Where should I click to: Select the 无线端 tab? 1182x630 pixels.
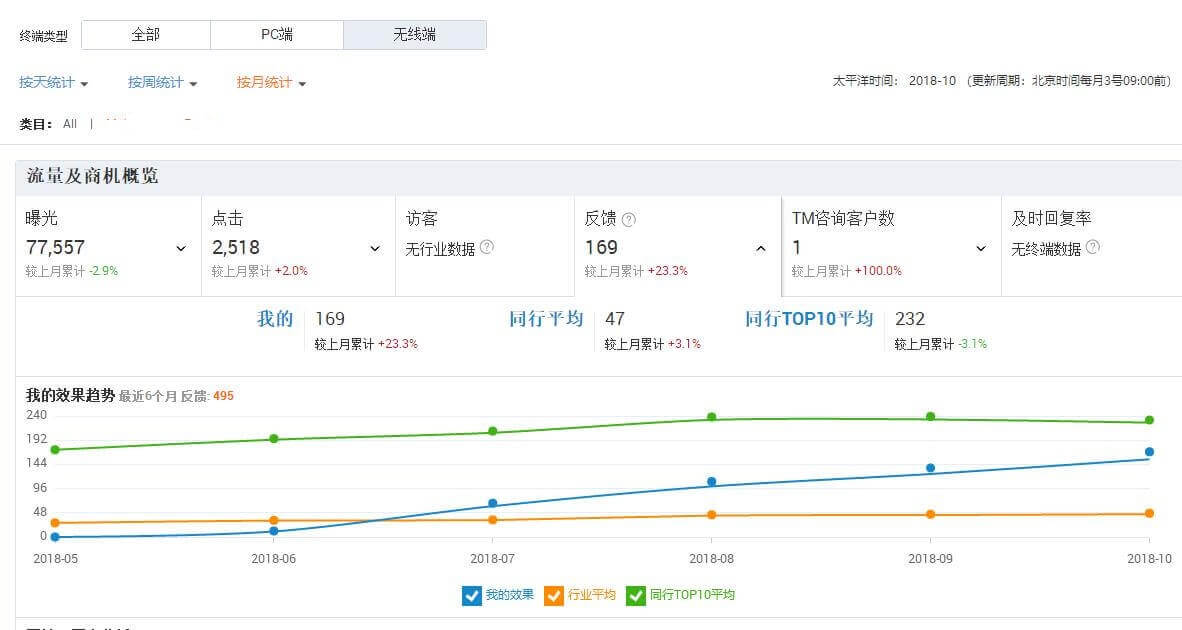[414, 35]
